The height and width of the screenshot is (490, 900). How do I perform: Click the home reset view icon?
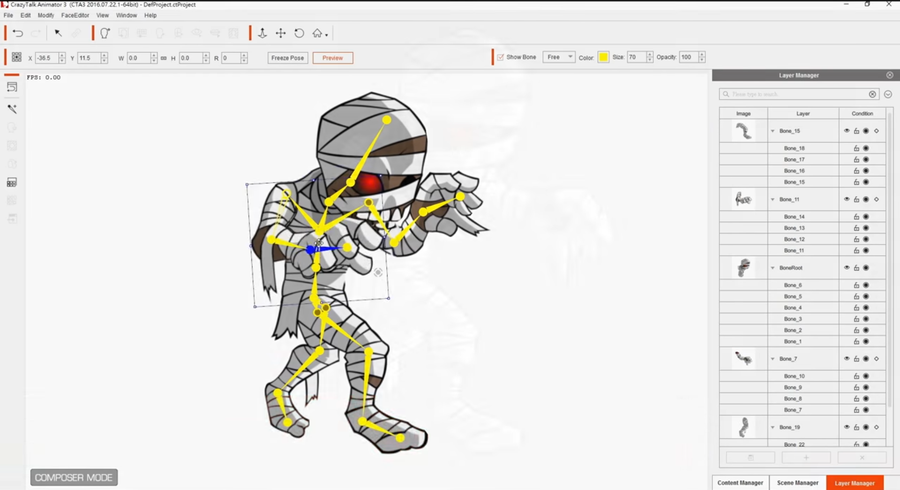pyautogui.click(x=317, y=33)
